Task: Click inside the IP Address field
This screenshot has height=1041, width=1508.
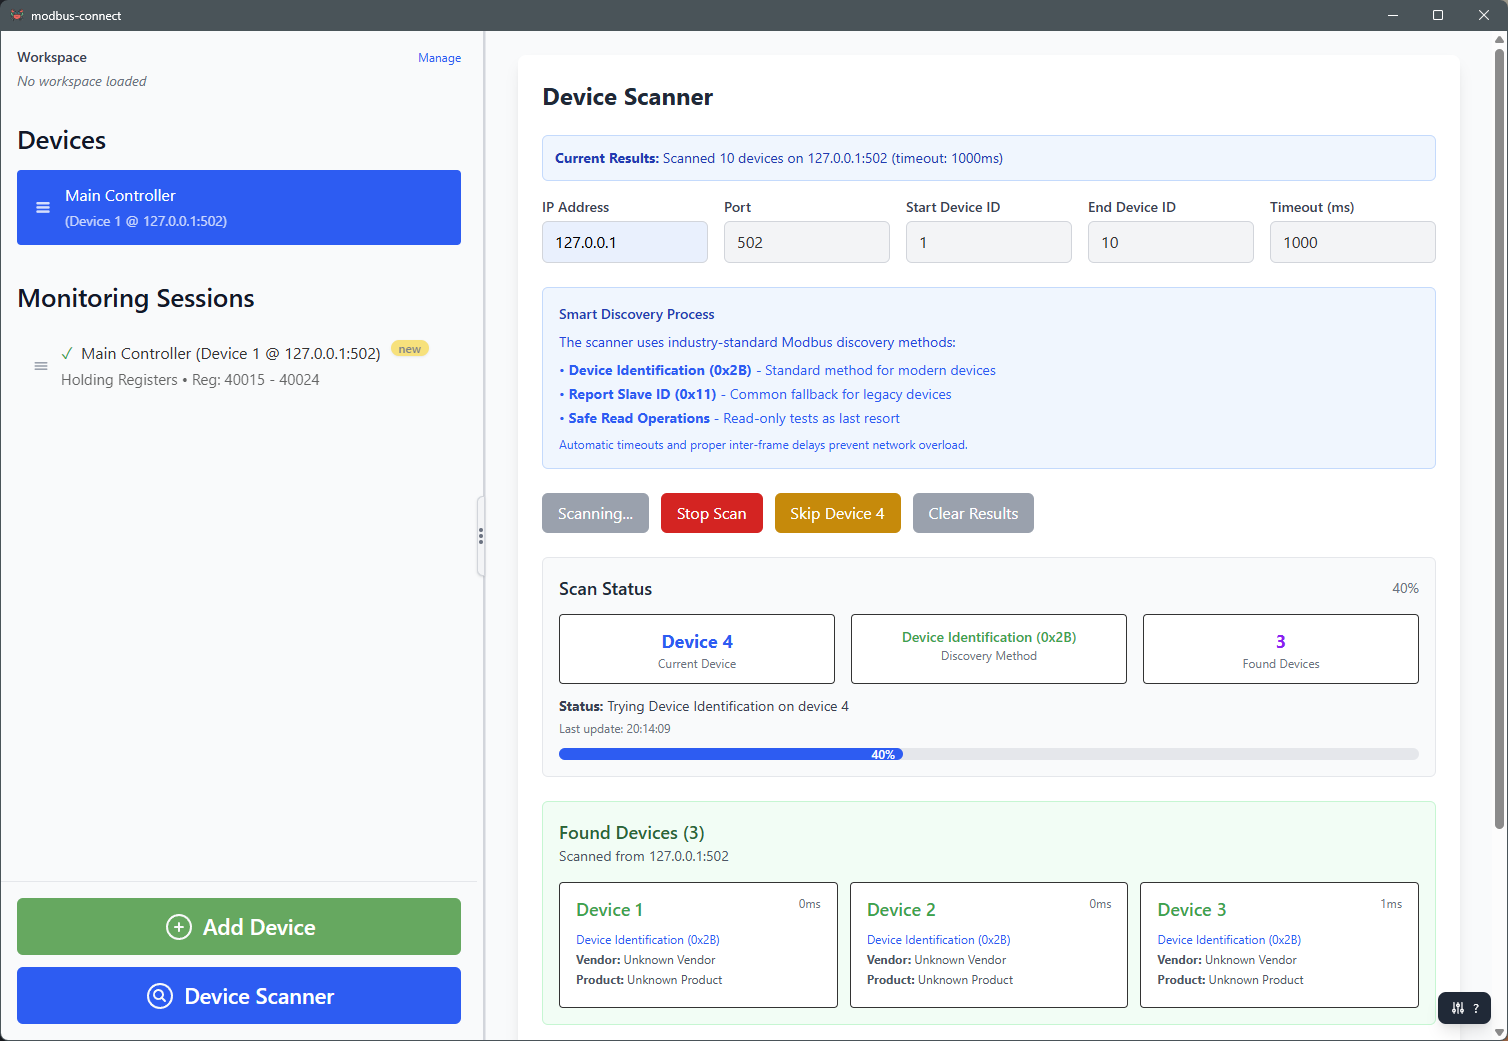Action: (624, 242)
